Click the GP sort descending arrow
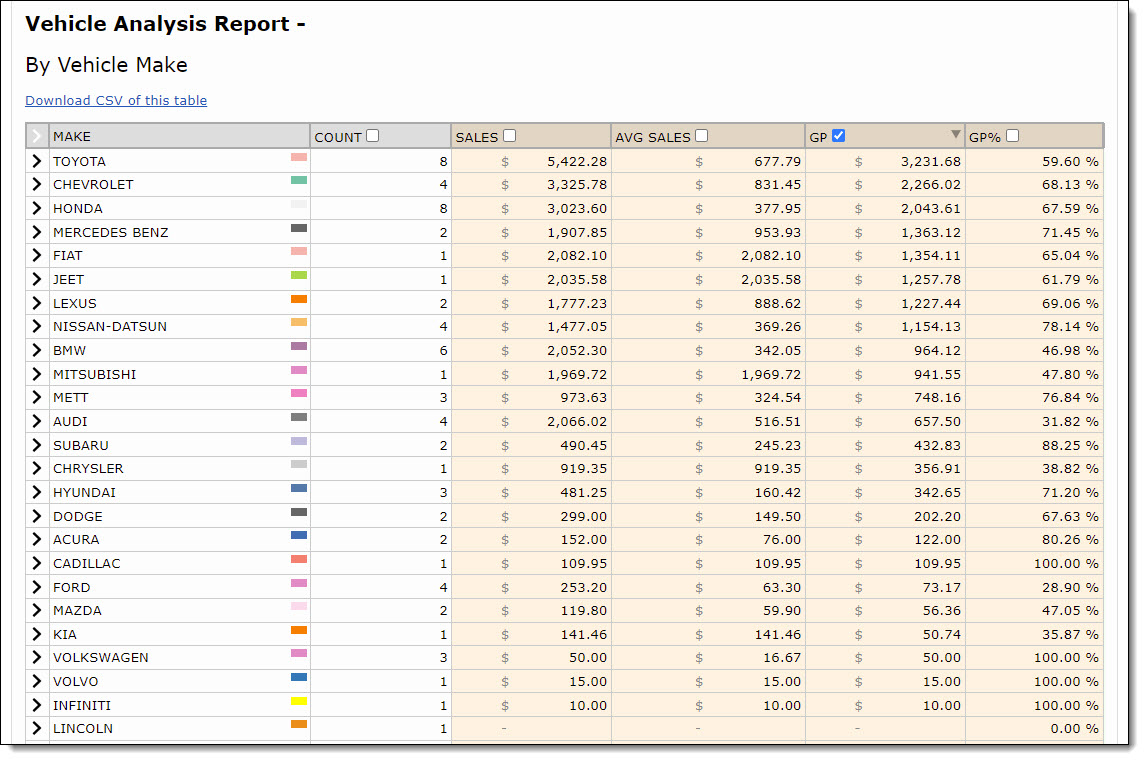The image size is (1144, 760). click(955, 134)
